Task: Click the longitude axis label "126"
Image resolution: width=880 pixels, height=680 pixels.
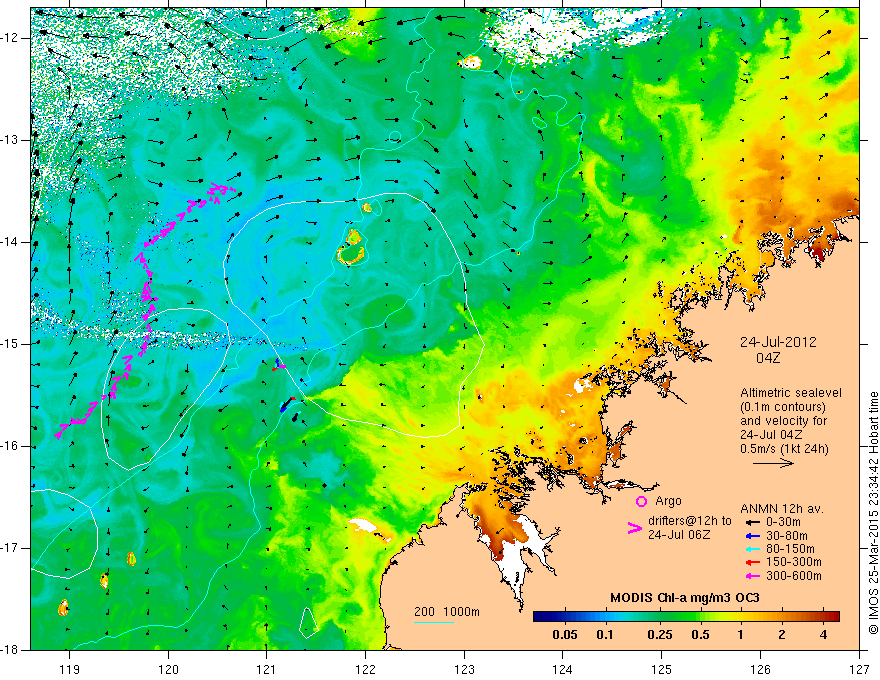Action: point(760,669)
